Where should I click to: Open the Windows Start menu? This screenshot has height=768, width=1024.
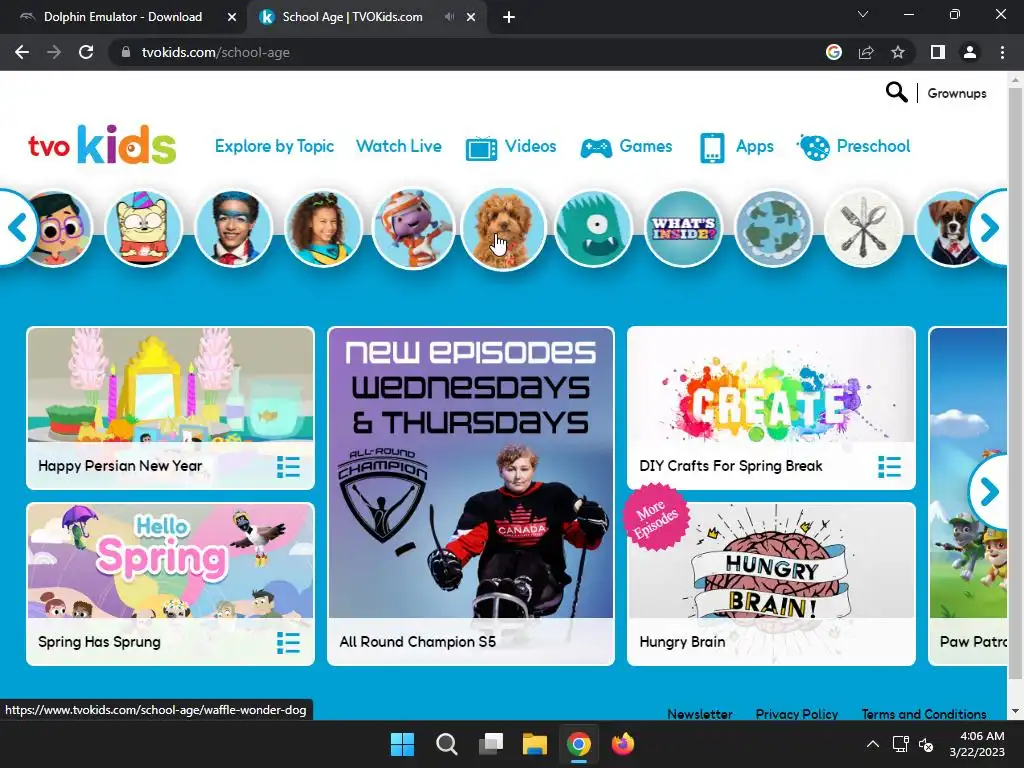click(x=402, y=744)
